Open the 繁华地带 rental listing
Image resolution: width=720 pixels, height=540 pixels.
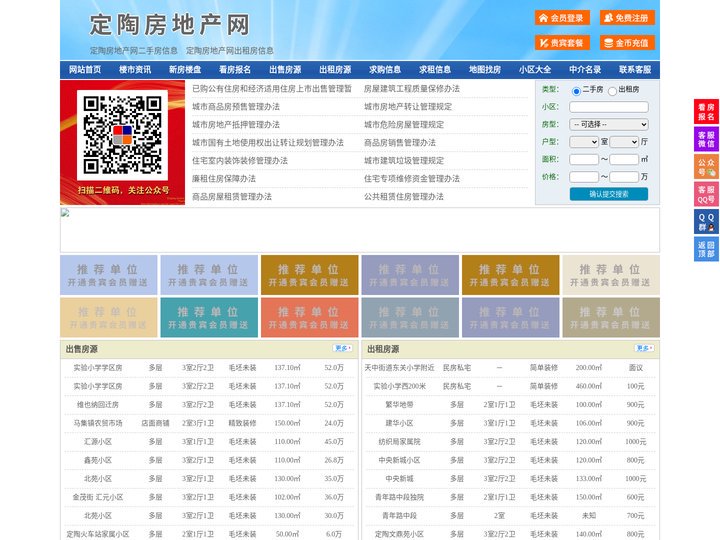(x=399, y=405)
